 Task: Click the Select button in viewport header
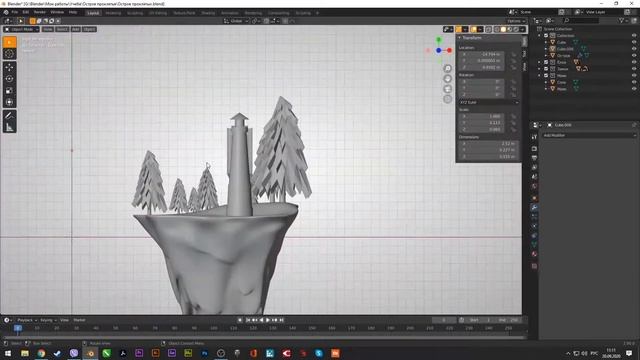(62, 29)
